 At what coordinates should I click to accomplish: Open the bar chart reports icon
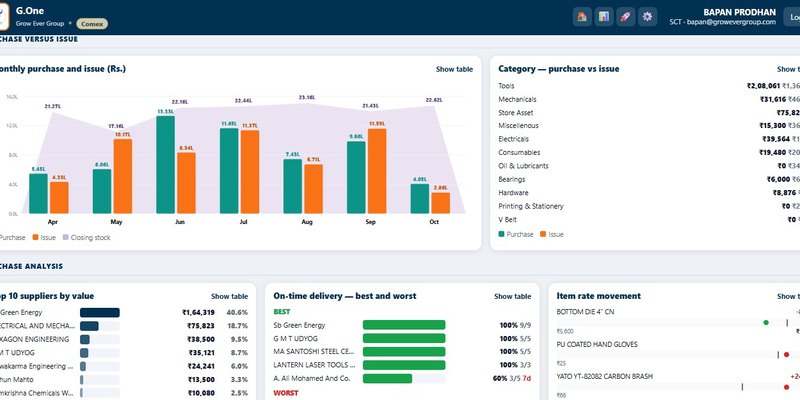pos(604,17)
